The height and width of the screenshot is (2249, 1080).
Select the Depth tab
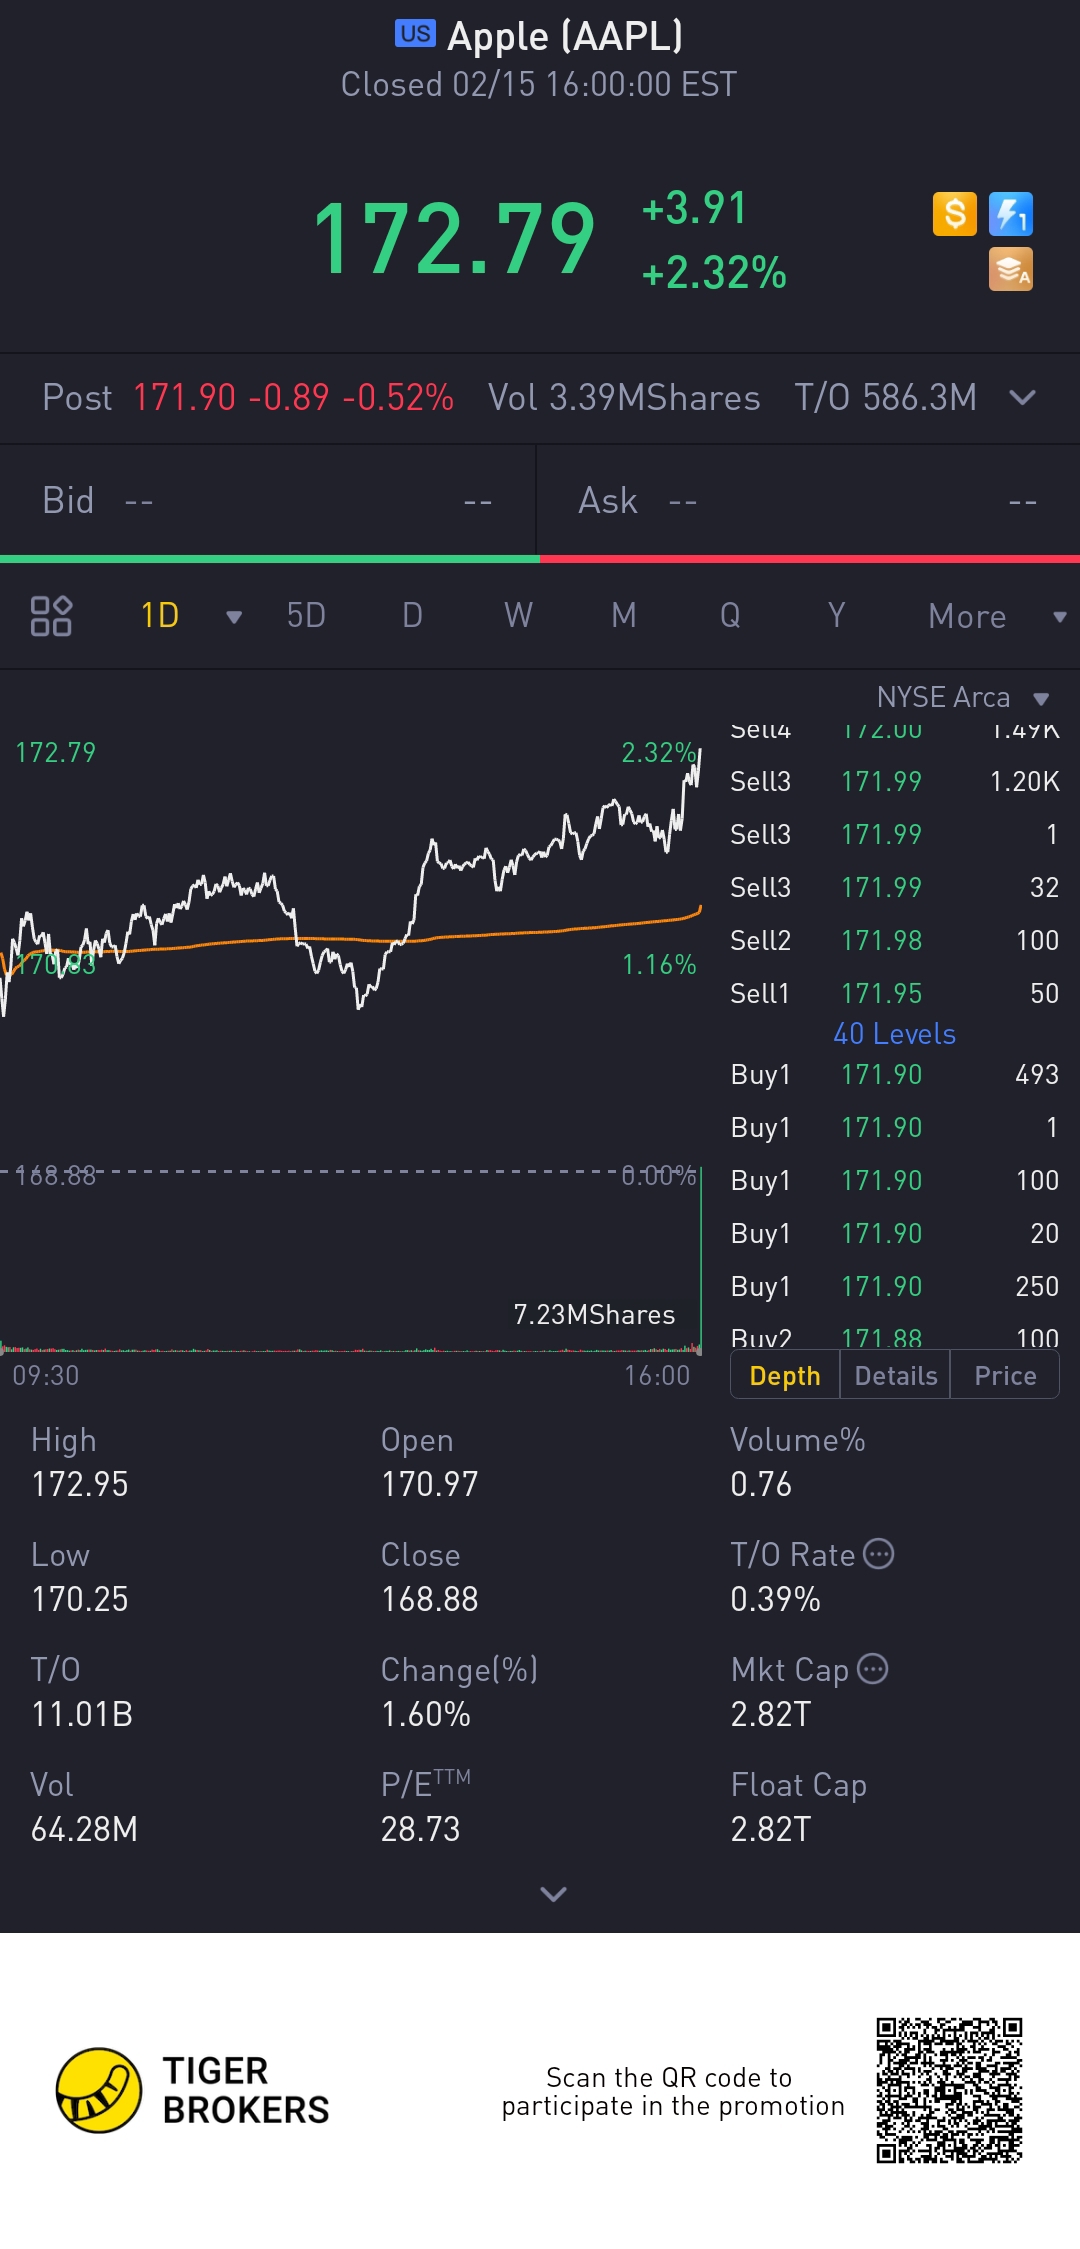pos(785,1375)
